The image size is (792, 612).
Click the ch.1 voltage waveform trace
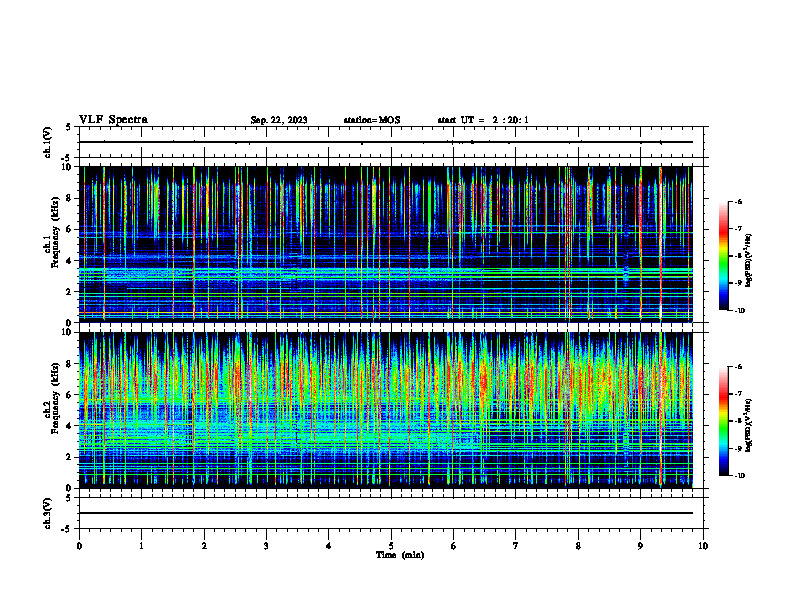[385, 142]
